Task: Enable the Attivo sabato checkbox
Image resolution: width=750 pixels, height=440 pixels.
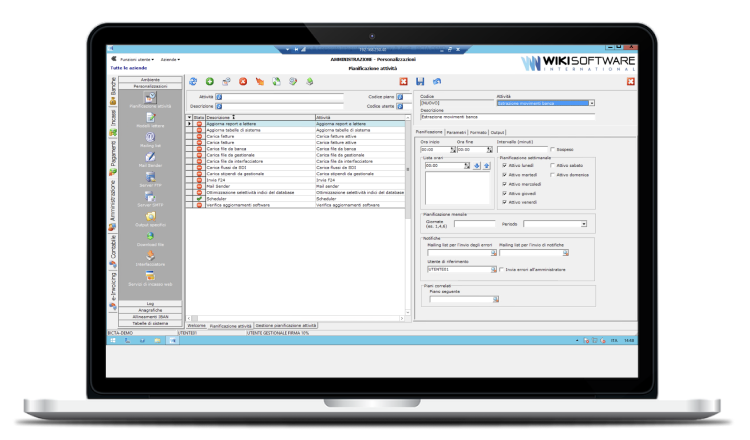Action: tap(553, 165)
